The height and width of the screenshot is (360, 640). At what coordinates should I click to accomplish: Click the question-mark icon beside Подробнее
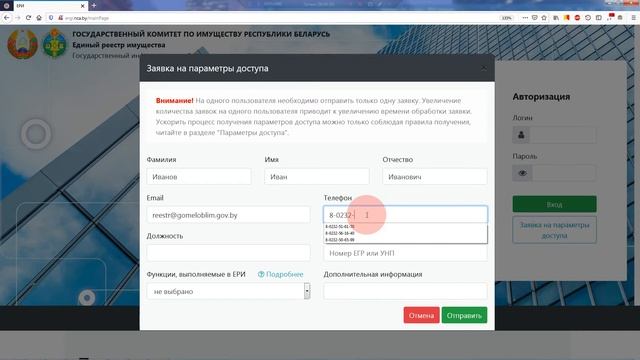point(261,274)
